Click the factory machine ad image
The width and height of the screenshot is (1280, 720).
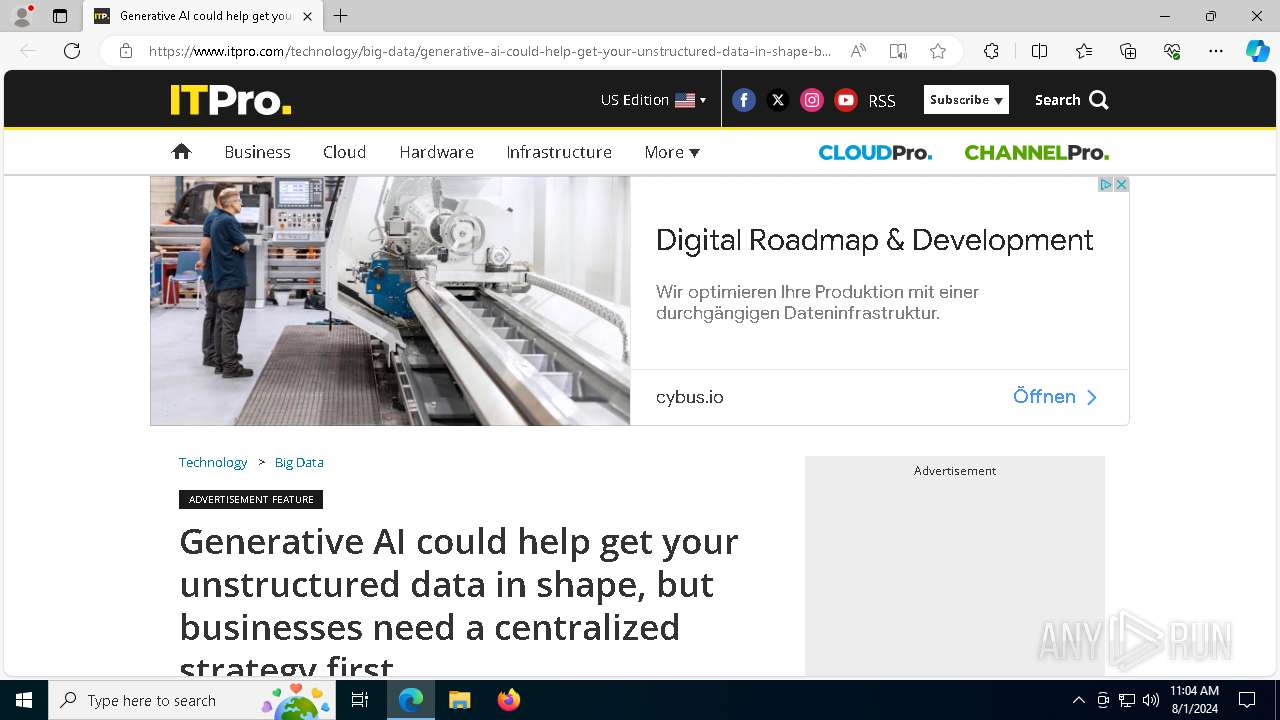point(390,301)
